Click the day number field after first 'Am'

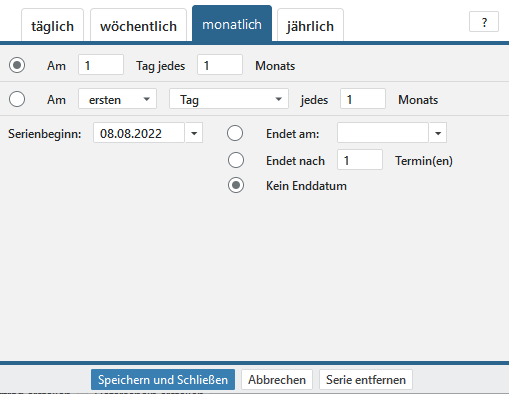[x=101, y=65]
